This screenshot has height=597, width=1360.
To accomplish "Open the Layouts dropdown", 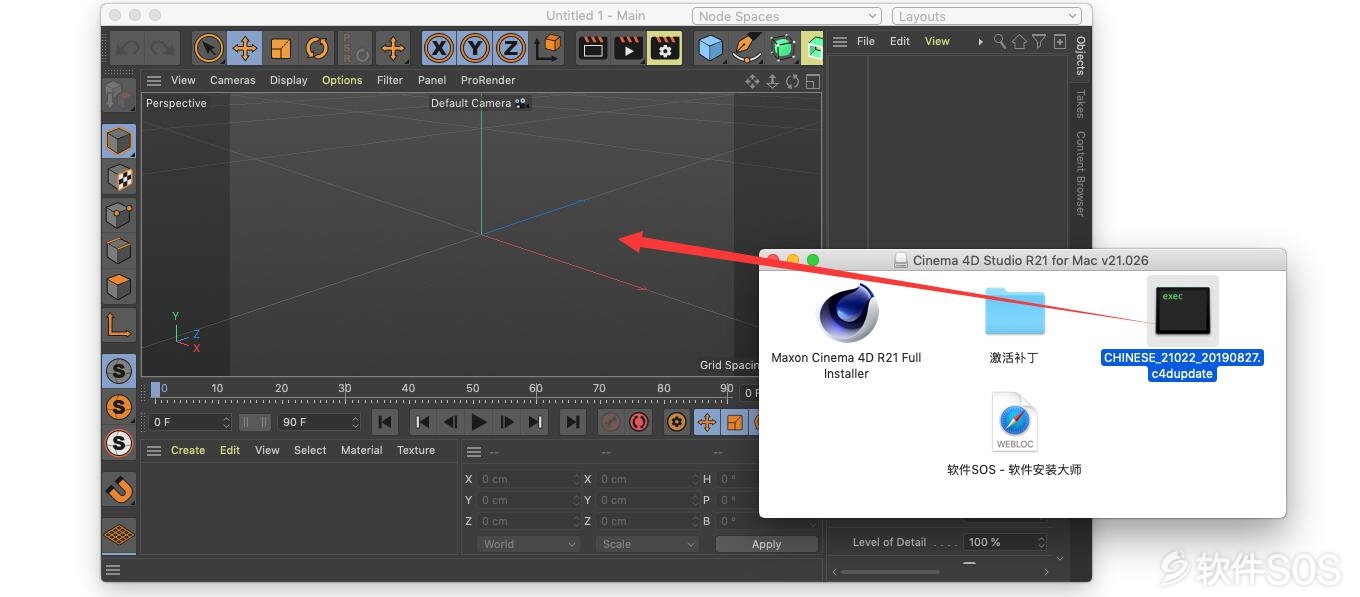I will [x=986, y=16].
